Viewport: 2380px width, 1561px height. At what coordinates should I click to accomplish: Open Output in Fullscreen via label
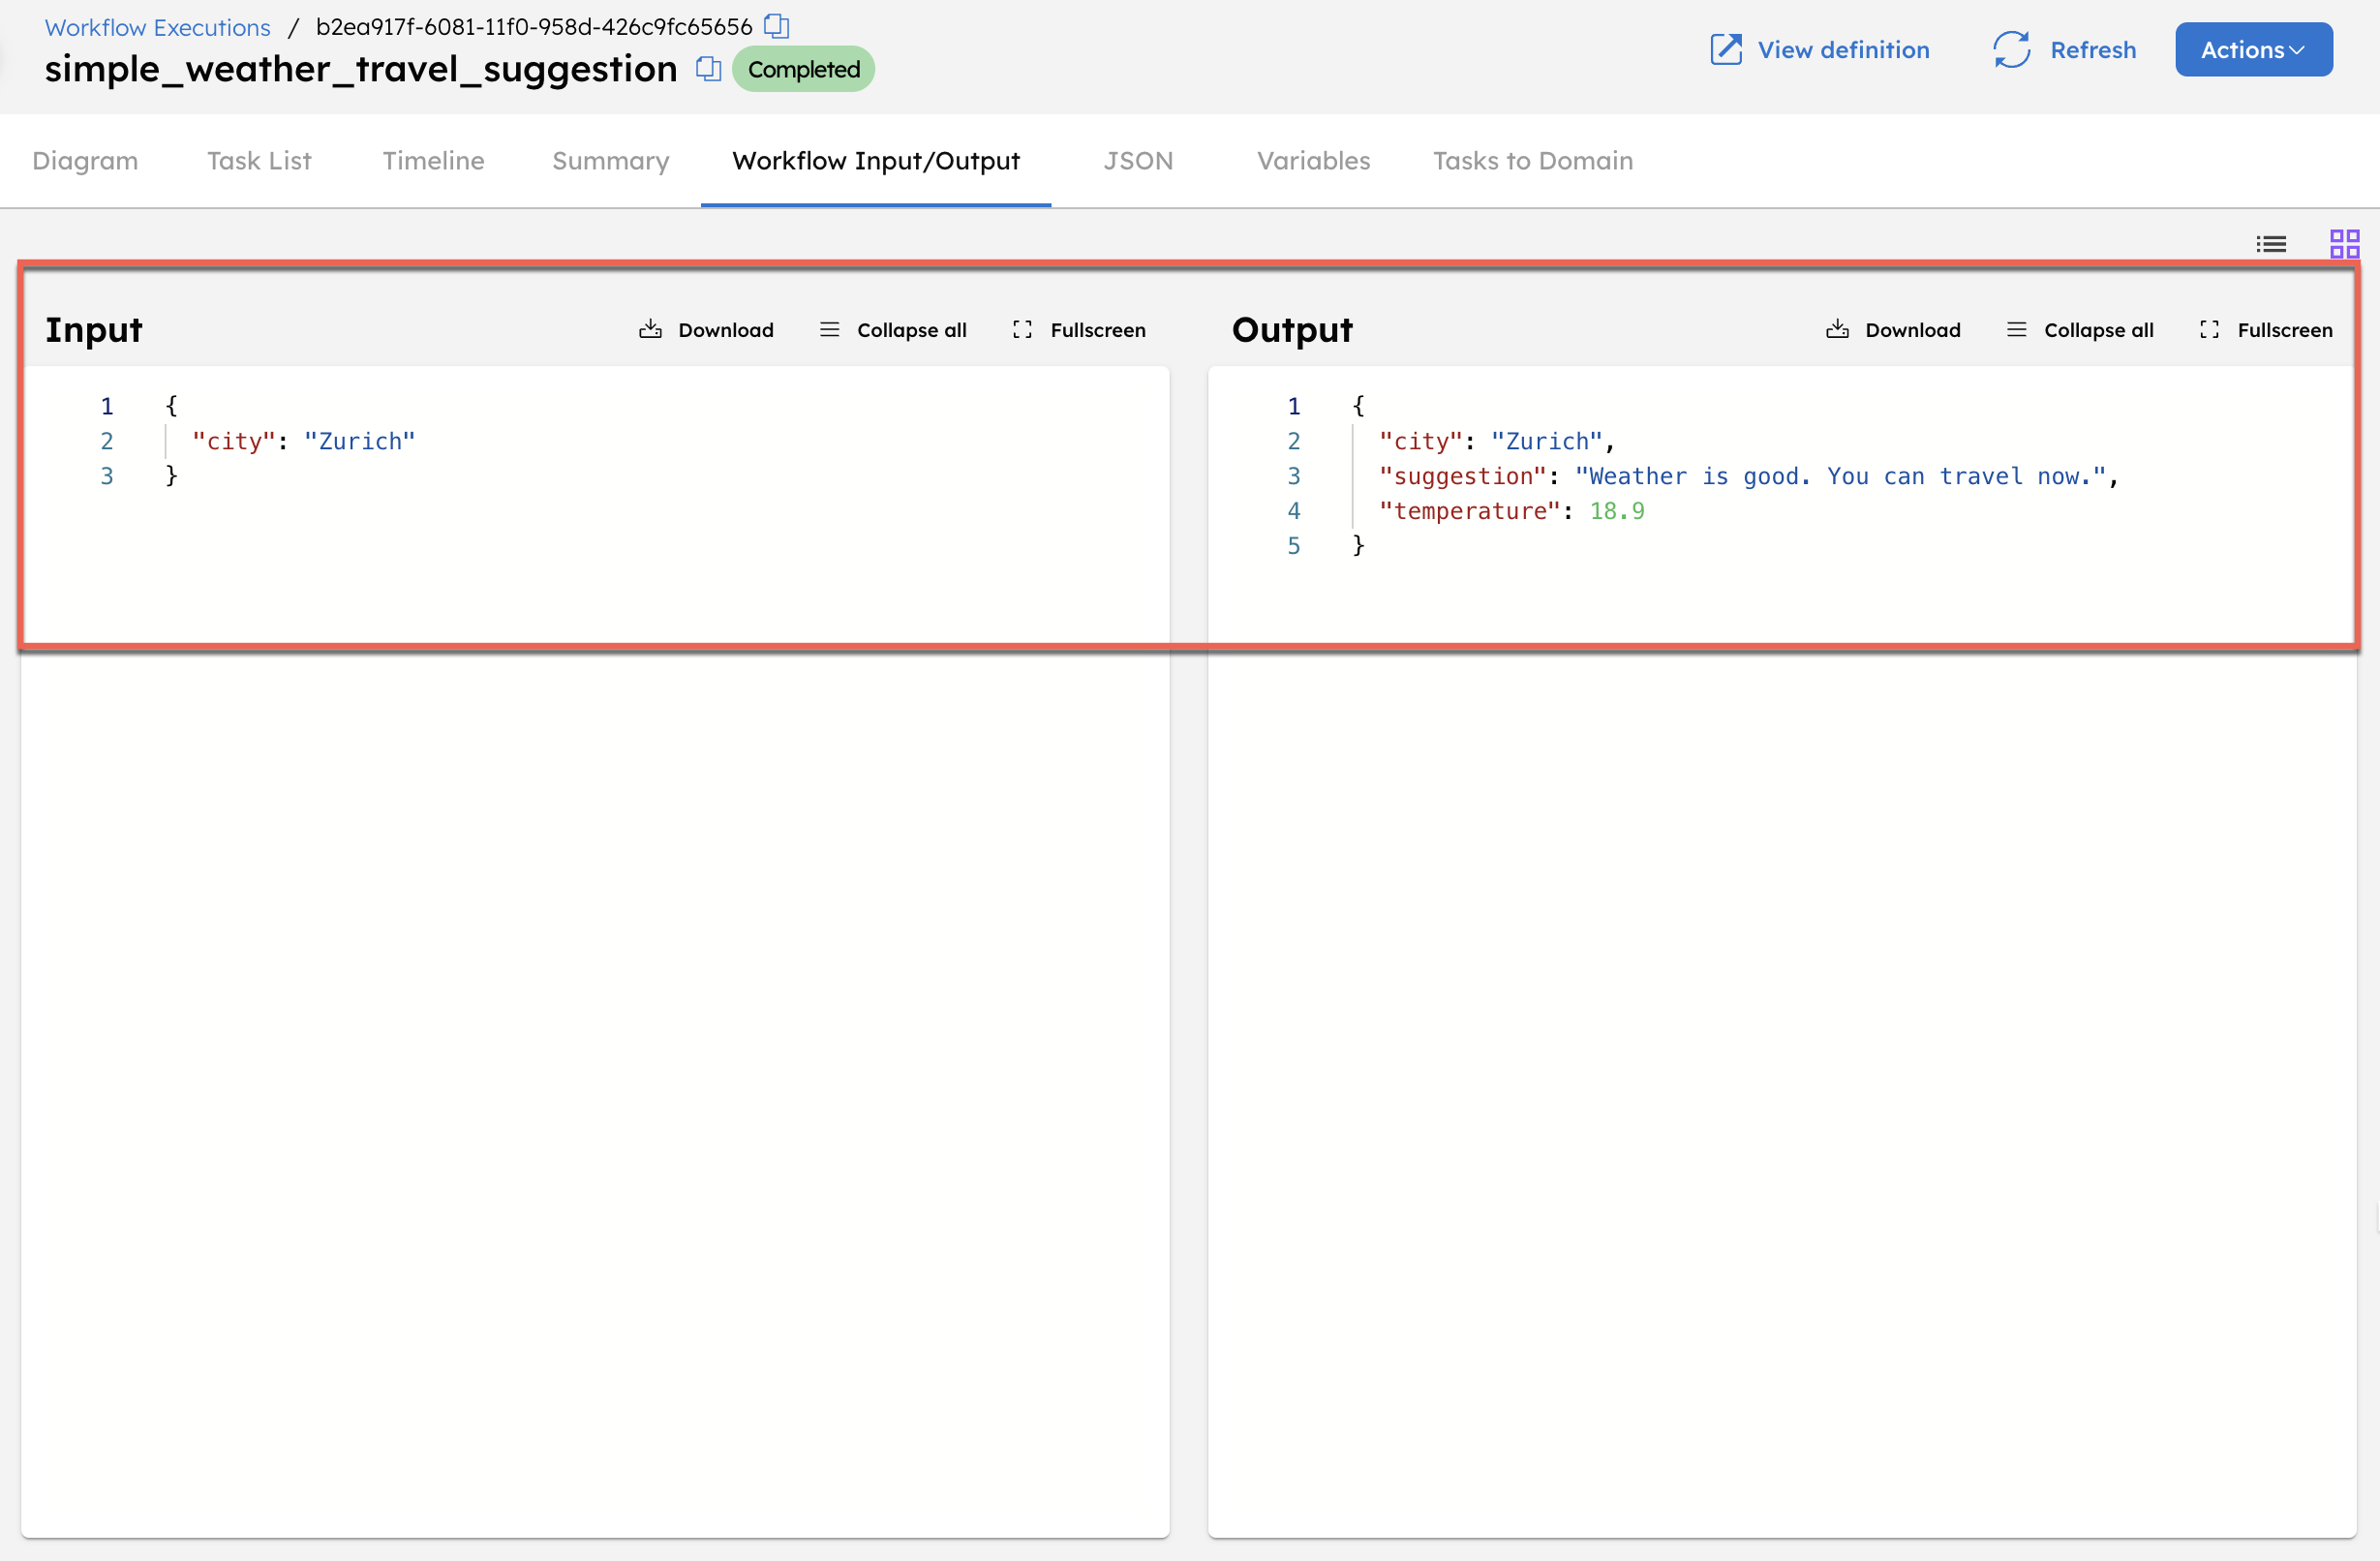tap(2284, 330)
